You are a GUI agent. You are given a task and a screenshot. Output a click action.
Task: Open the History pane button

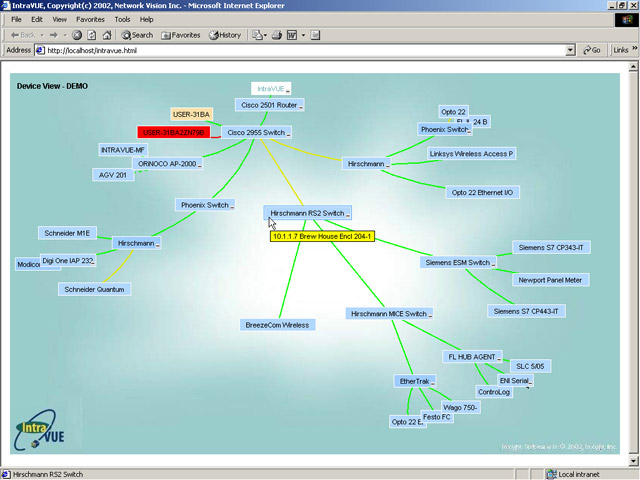(225, 35)
